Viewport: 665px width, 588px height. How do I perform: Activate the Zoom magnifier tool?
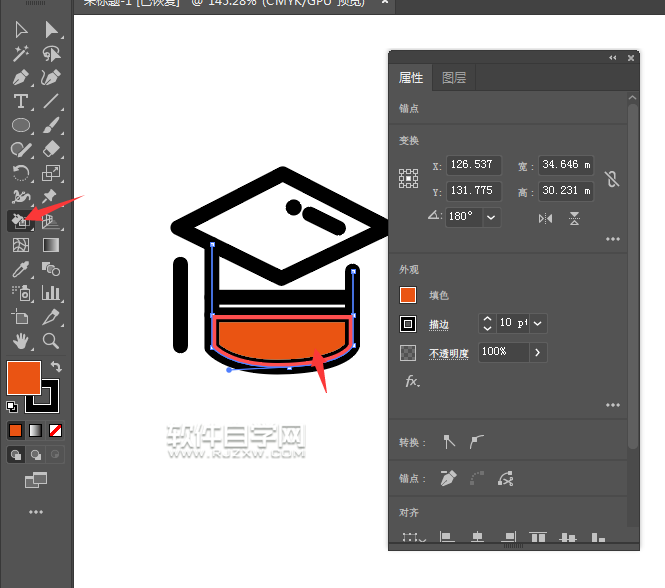(x=51, y=341)
